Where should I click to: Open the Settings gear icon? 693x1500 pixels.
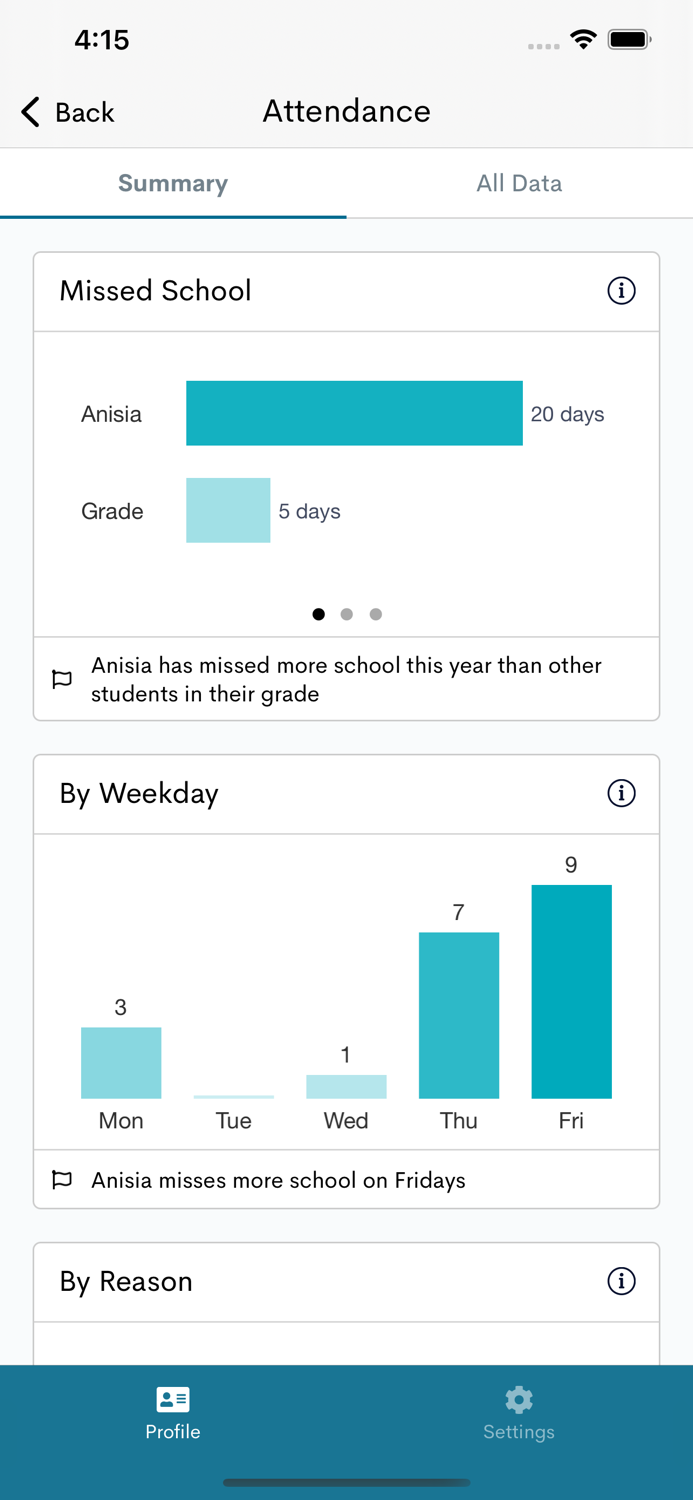pyautogui.click(x=518, y=1399)
